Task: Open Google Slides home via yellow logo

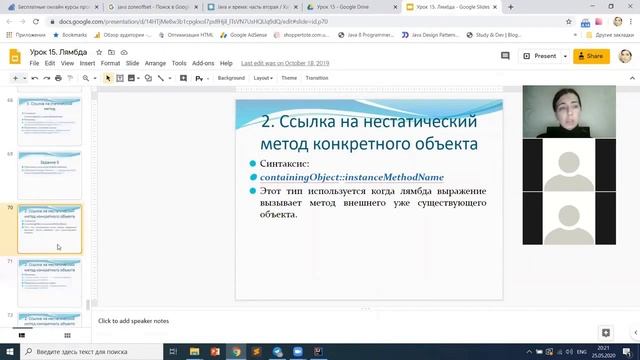Action: (x=15, y=57)
